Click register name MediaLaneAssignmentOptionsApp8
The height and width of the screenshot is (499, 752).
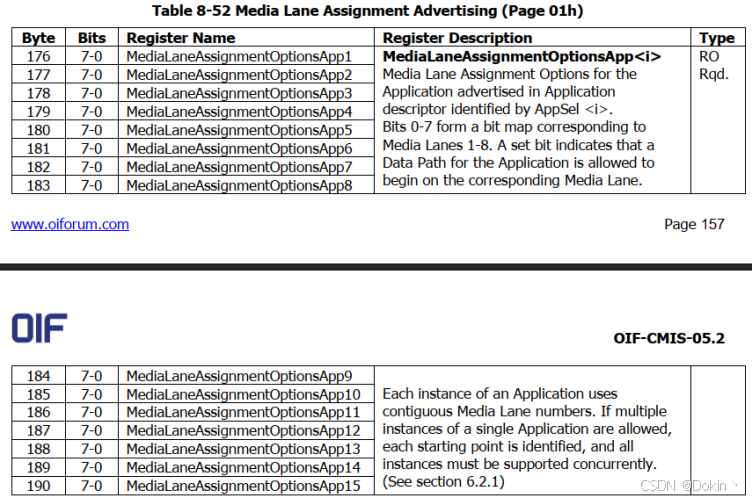239,186
